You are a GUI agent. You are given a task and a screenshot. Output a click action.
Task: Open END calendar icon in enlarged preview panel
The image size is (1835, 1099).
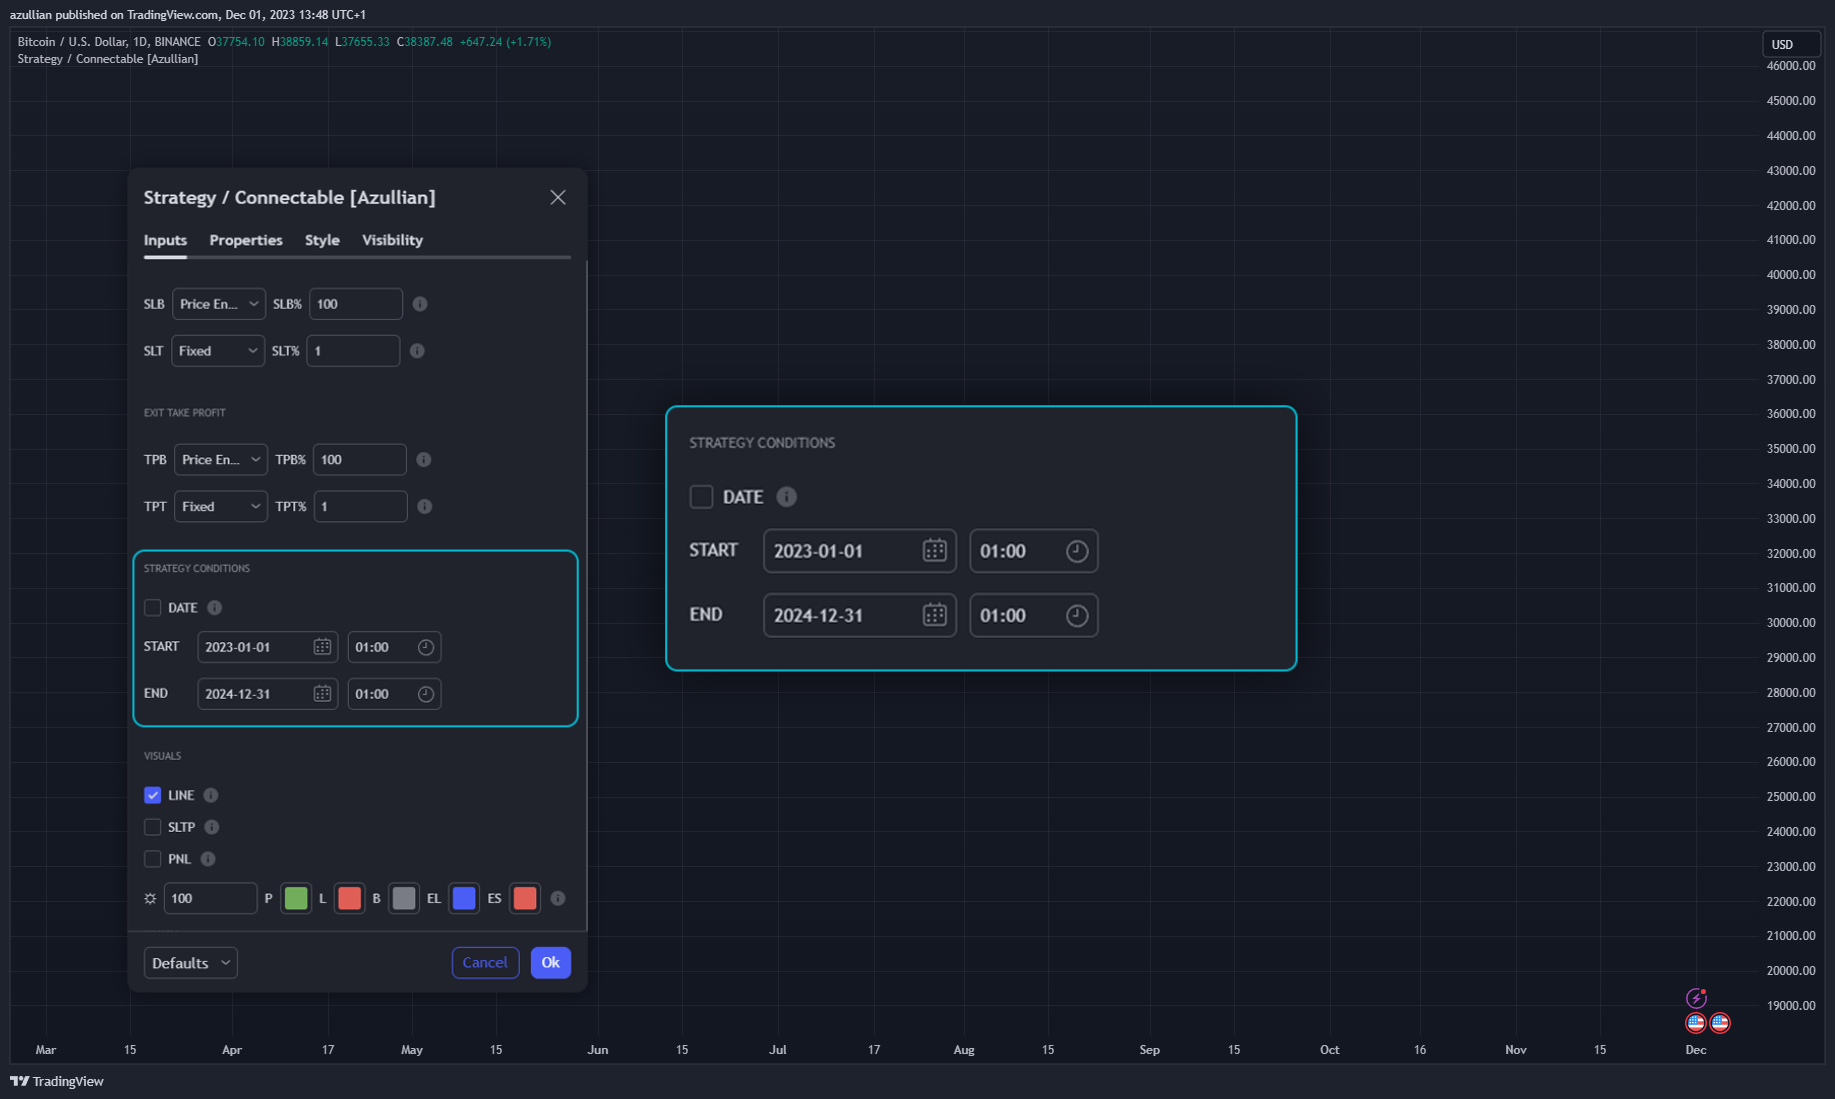coord(935,615)
